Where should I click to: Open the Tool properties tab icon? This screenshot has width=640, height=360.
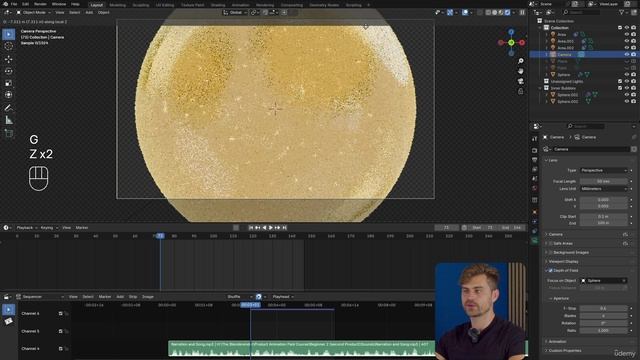[x=535, y=139]
